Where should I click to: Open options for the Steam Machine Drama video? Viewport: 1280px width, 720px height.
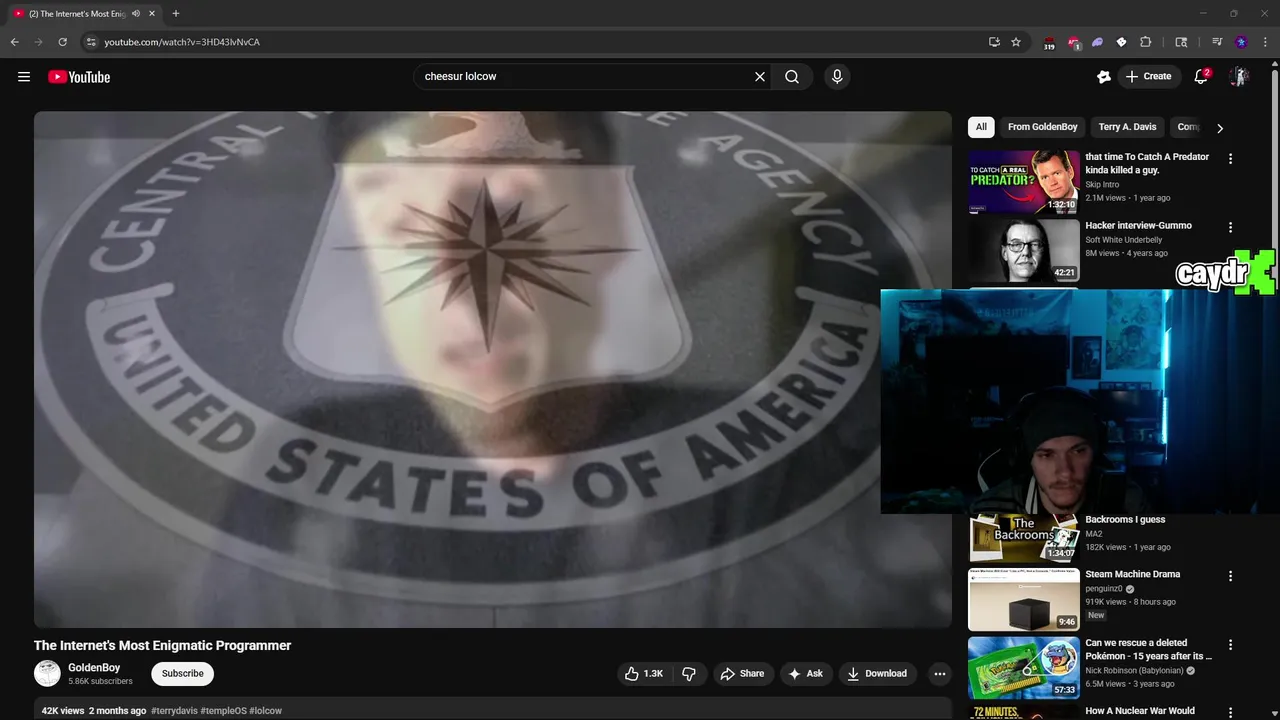(1230, 576)
